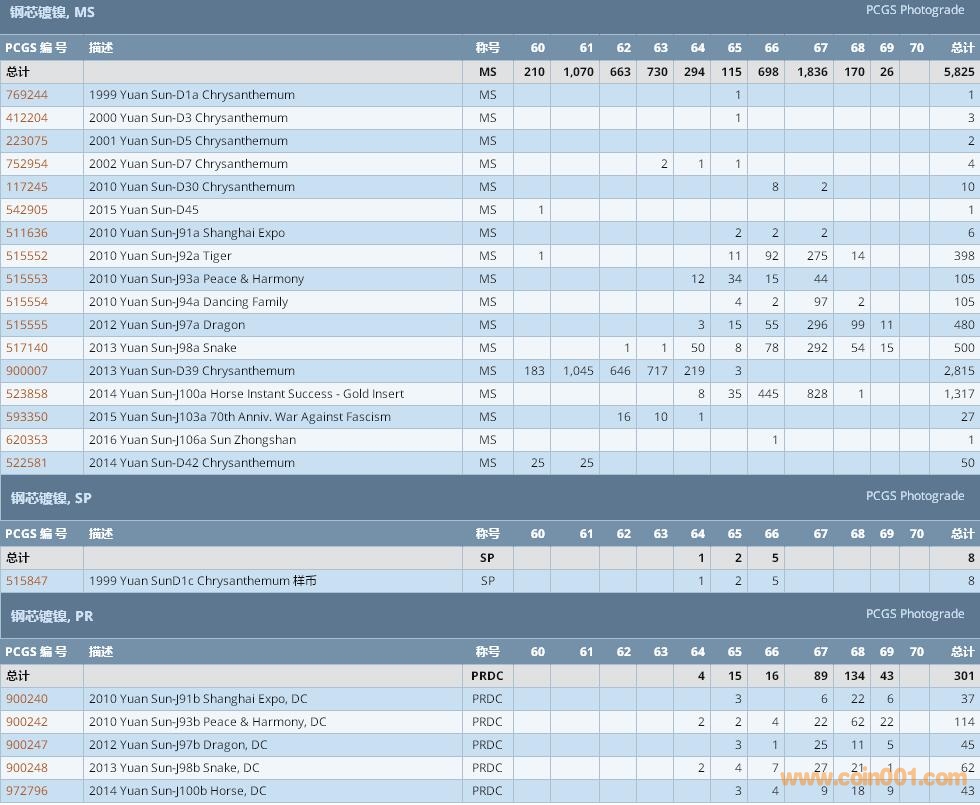Open PCGS number 515552 for Tiger coin

tap(27, 256)
